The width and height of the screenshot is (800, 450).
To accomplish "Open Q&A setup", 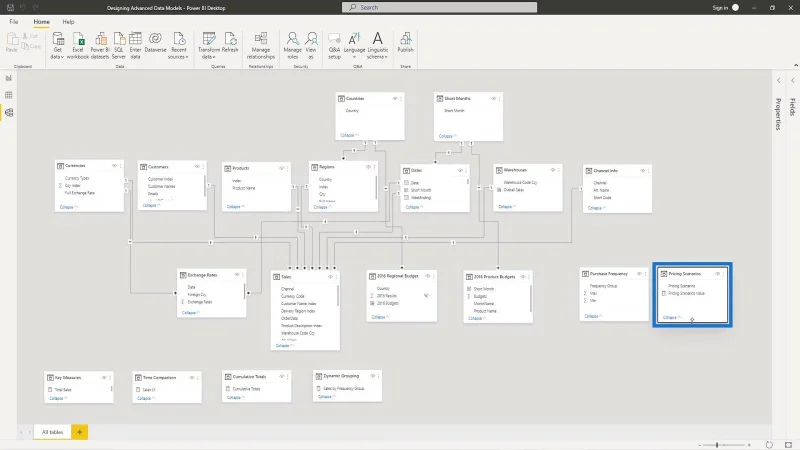I will click(x=334, y=45).
